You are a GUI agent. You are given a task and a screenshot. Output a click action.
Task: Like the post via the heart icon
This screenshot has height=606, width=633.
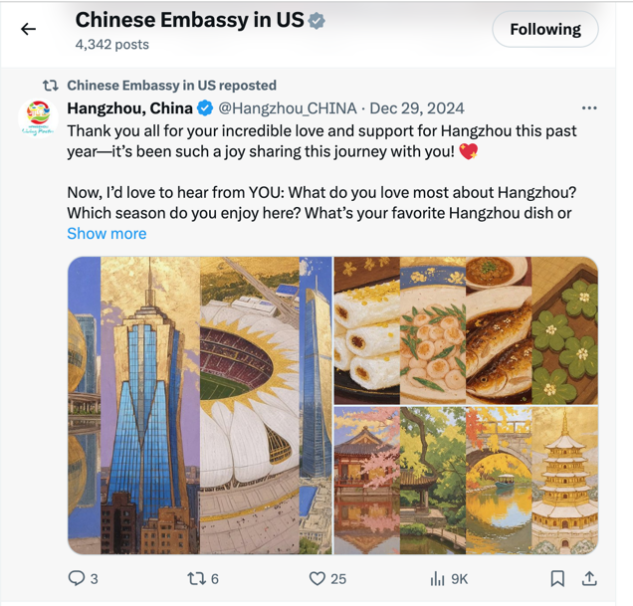click(x=327, y=579)
